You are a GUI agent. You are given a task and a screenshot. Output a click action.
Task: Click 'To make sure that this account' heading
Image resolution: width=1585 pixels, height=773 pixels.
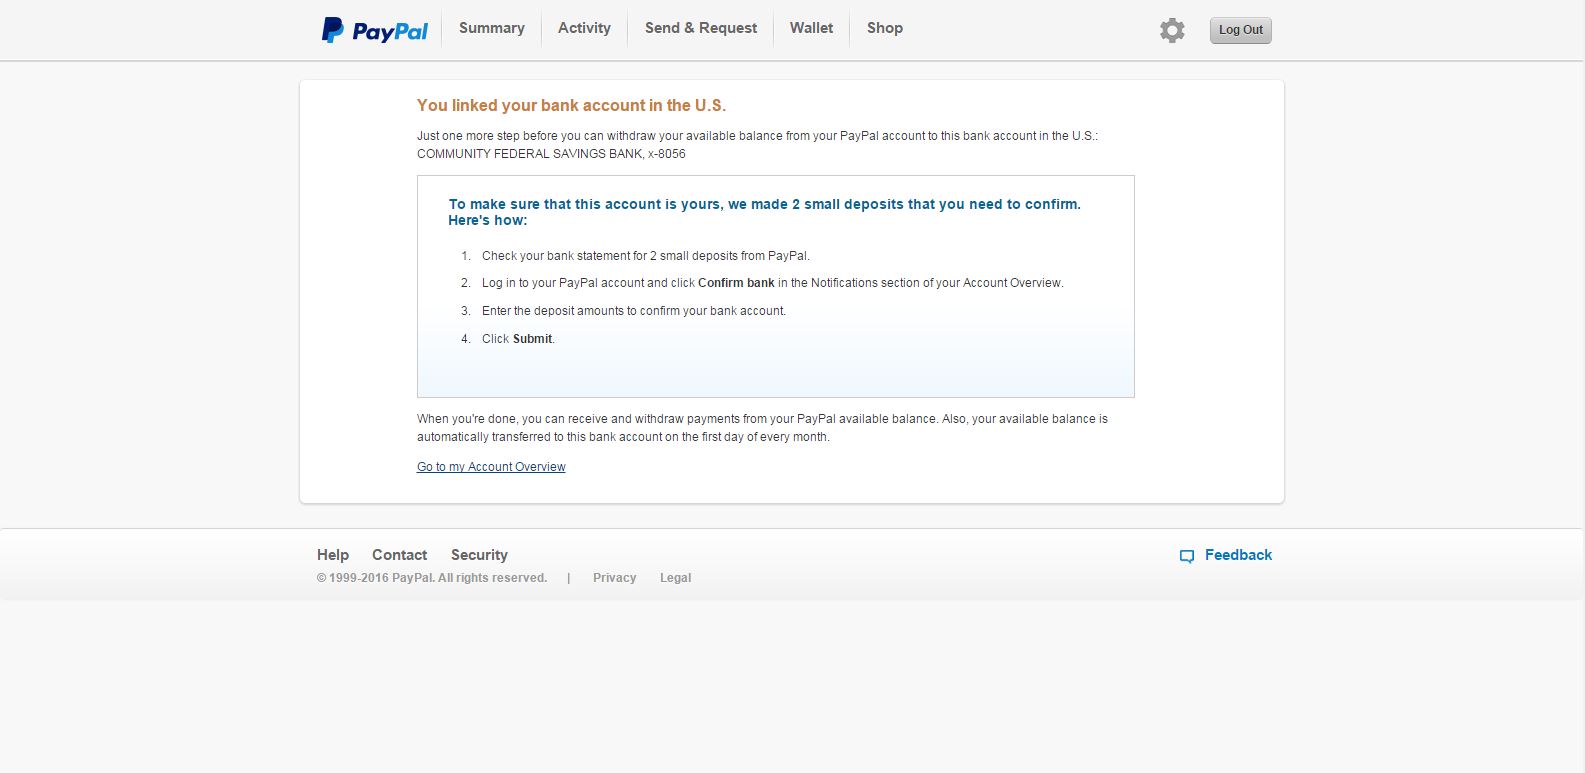[764, 211]
